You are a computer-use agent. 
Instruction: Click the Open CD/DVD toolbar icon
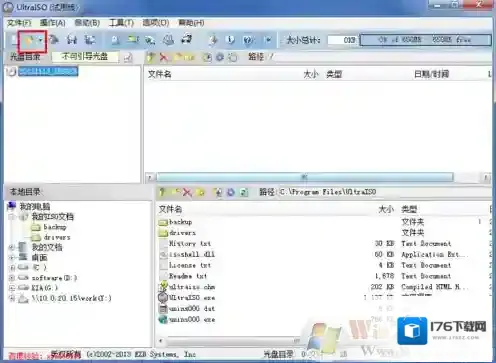(x=54, y=40)
